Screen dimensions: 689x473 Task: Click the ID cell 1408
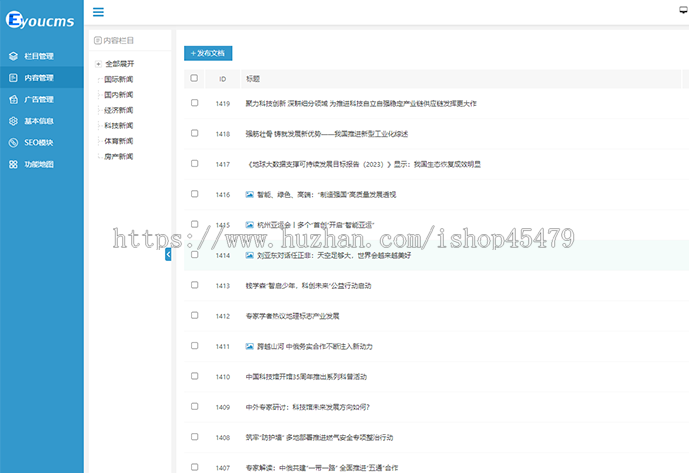pyautogui.click(x=223, y=437)
